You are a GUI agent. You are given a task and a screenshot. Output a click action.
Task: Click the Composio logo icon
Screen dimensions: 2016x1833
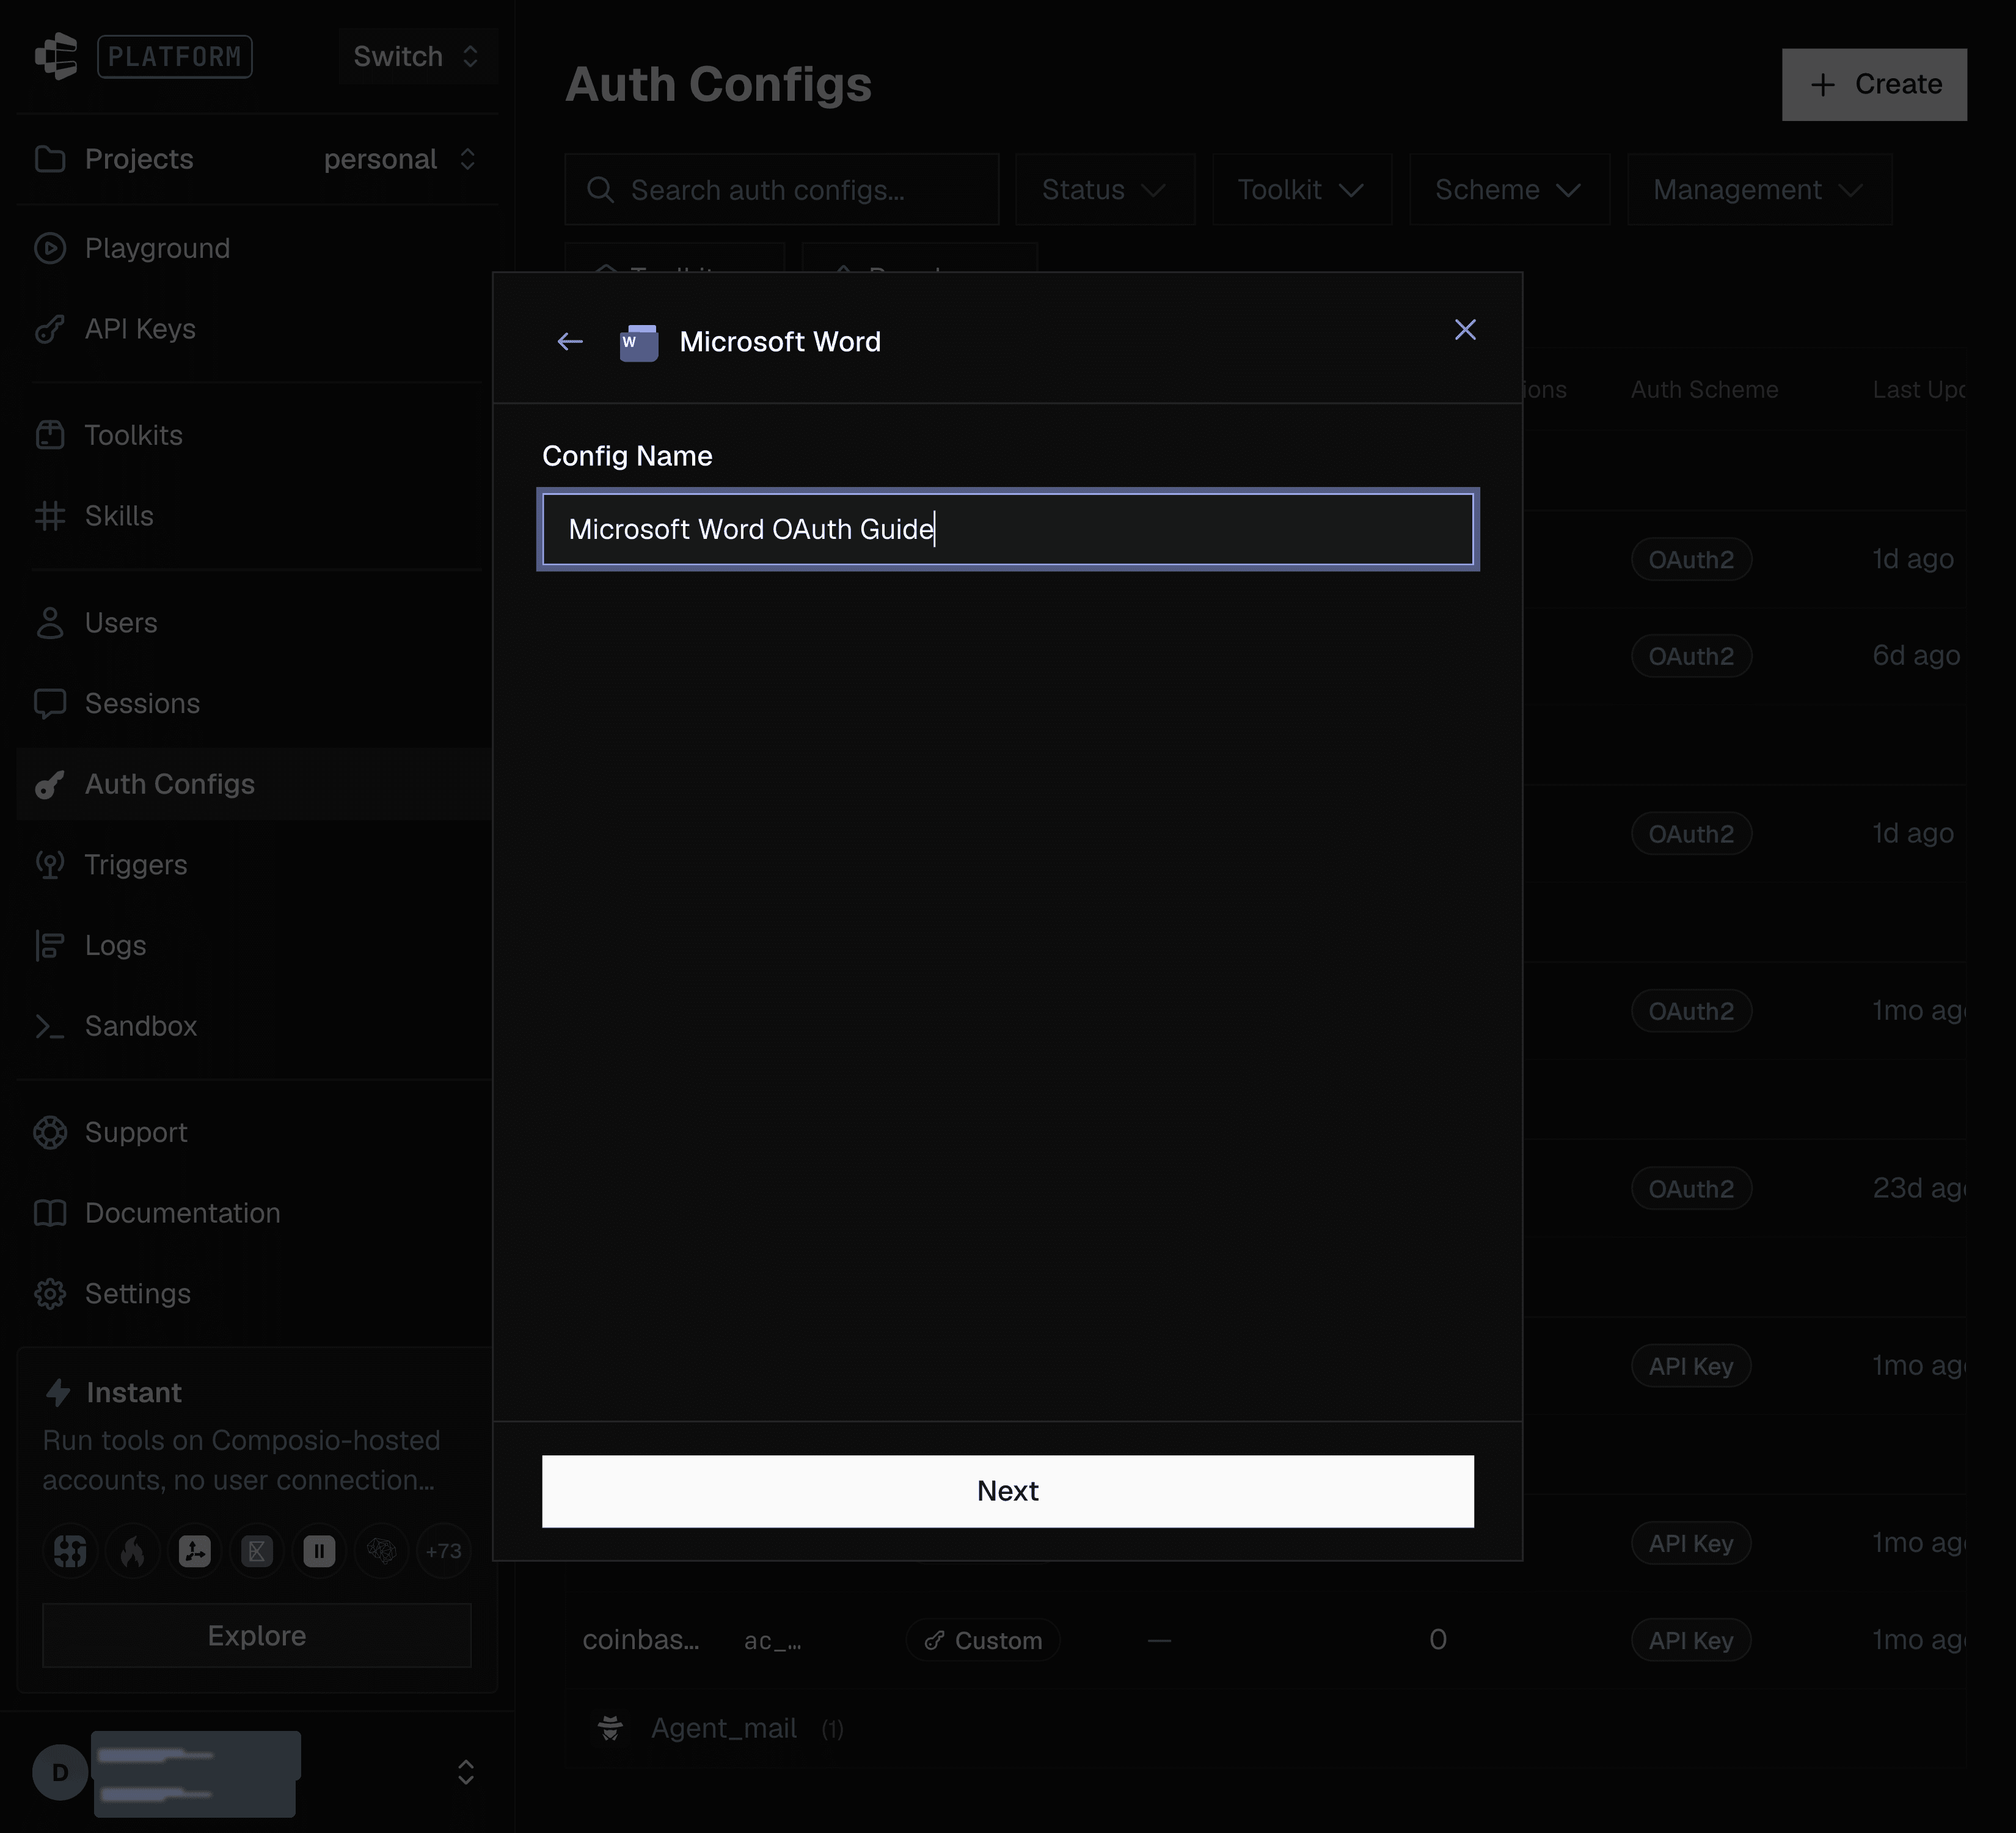coord(56,56)
